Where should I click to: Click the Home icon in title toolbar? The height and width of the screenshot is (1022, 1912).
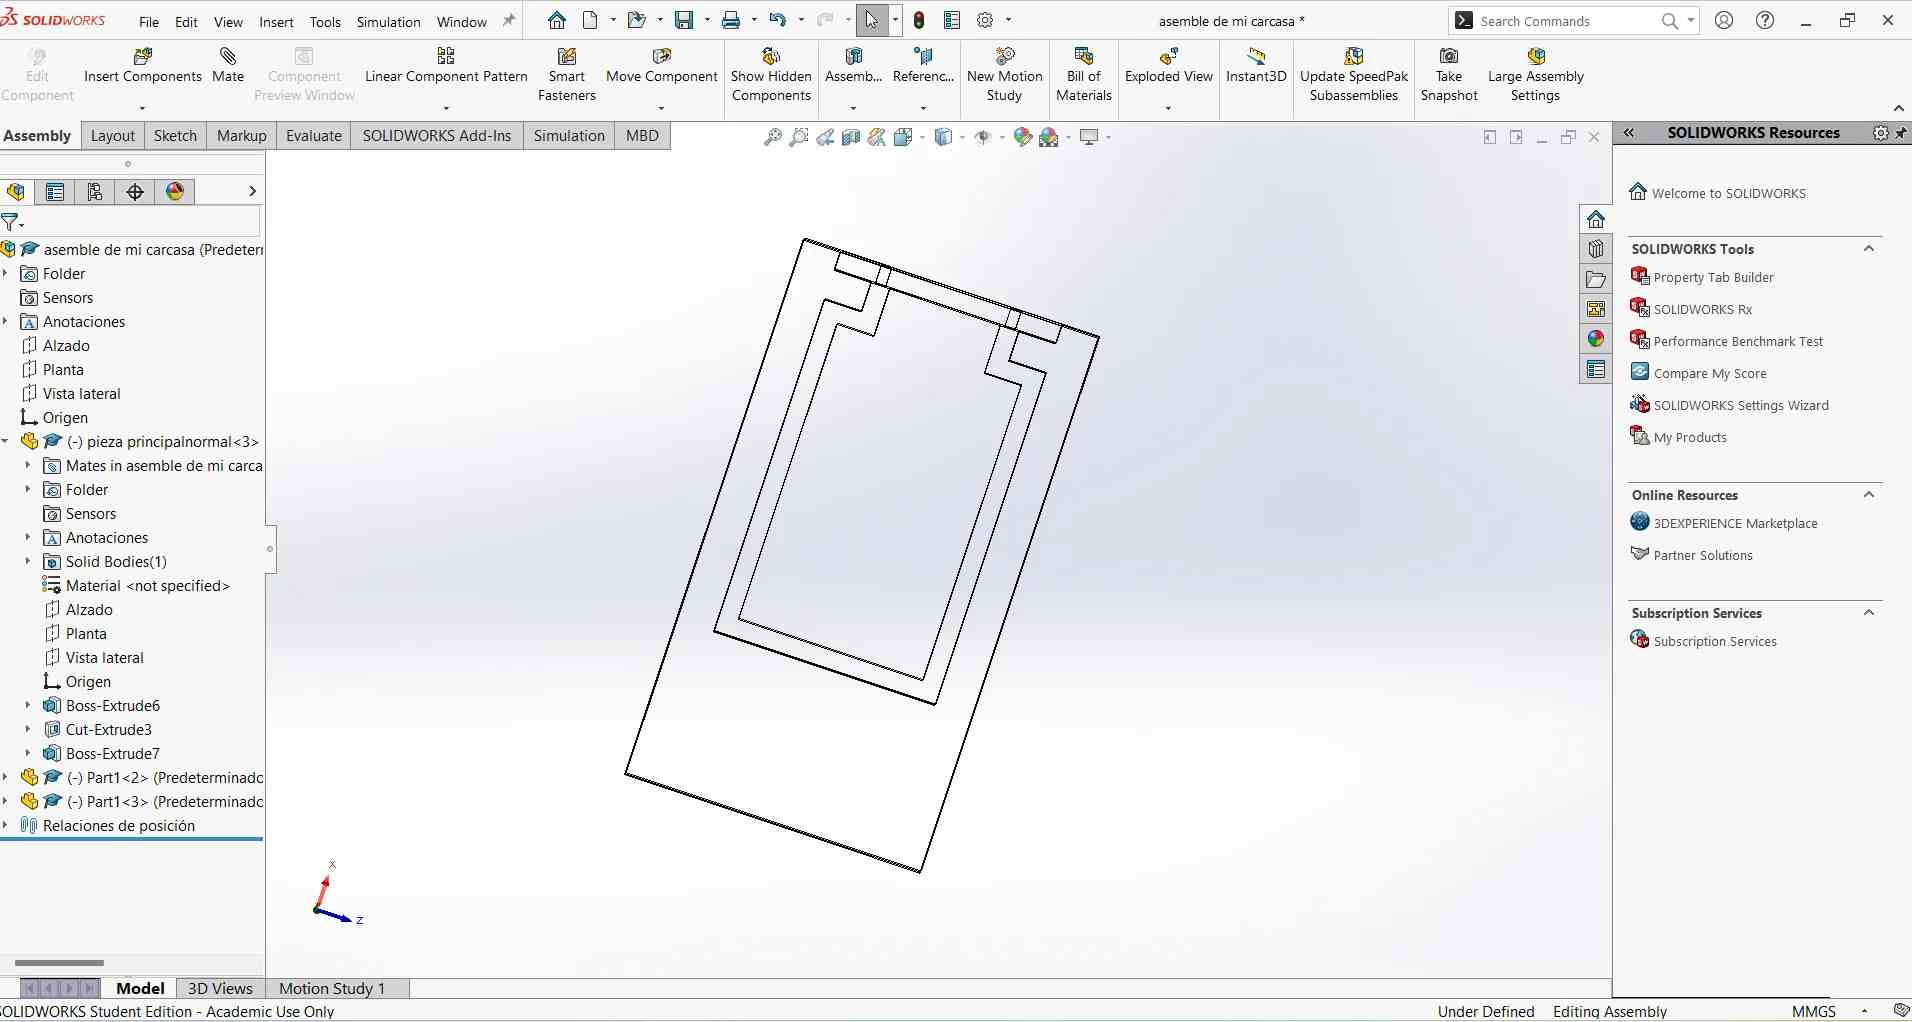[x=557, y=20]
